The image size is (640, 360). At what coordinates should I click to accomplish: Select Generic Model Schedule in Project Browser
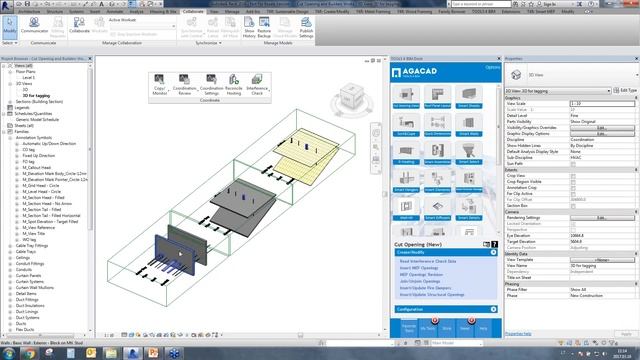pos(37,120)
